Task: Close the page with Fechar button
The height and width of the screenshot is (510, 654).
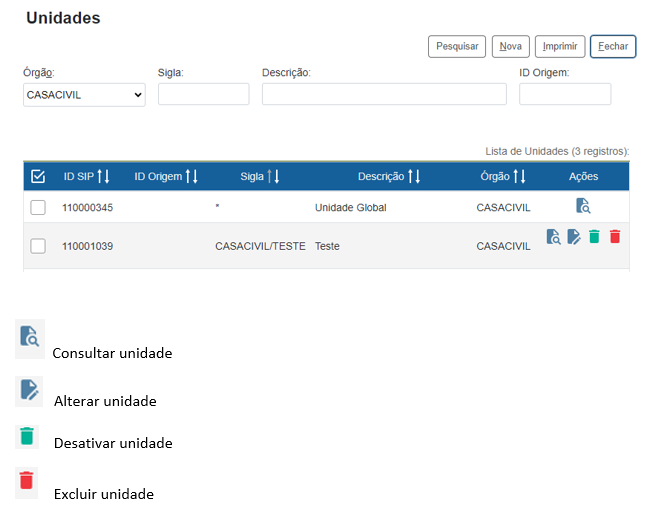Action: (x=613, y=47)
